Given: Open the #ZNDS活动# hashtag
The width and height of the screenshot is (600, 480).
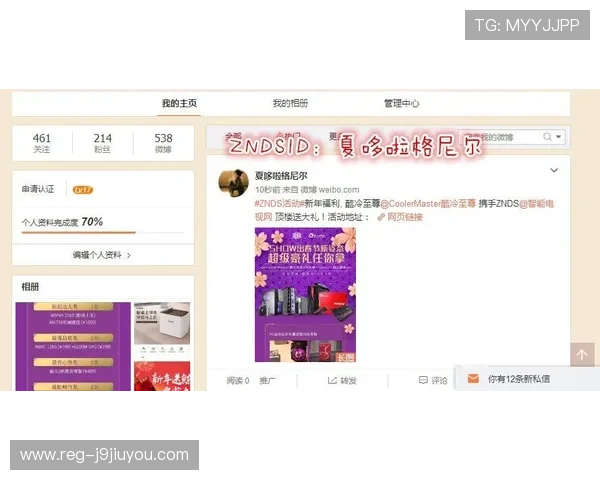Looking at the screenshot, I should tap(279, 204).
